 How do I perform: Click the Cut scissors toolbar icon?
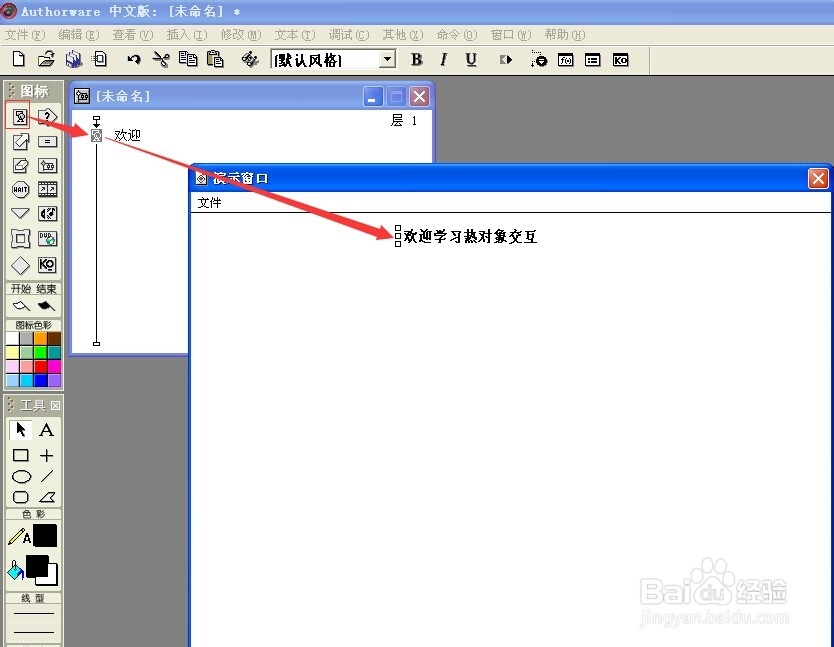[x=160, y=60]
